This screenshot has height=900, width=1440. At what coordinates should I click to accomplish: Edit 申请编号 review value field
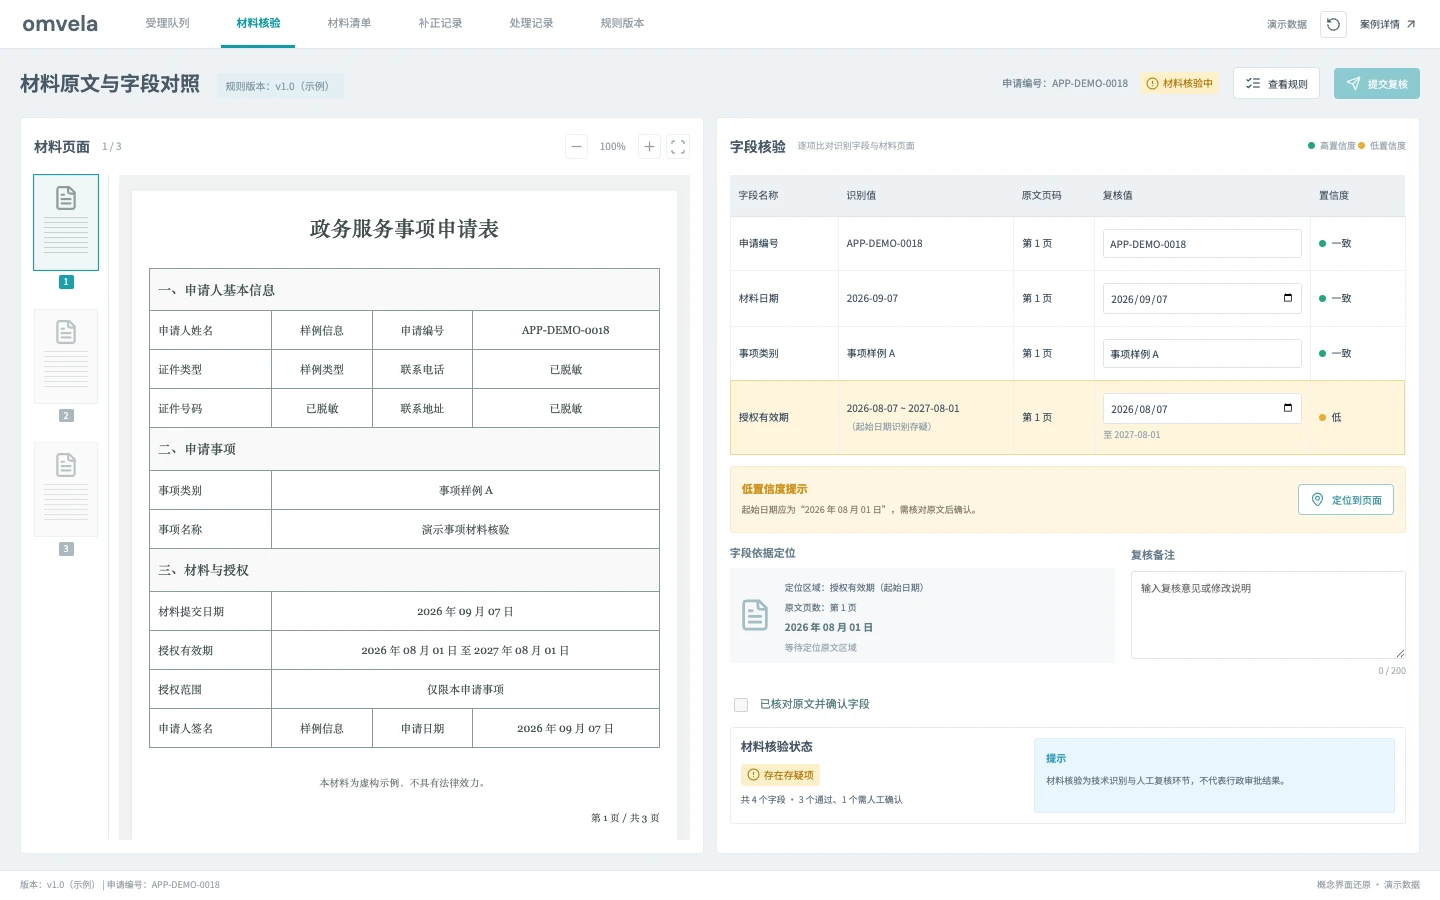pos(1202,244)
